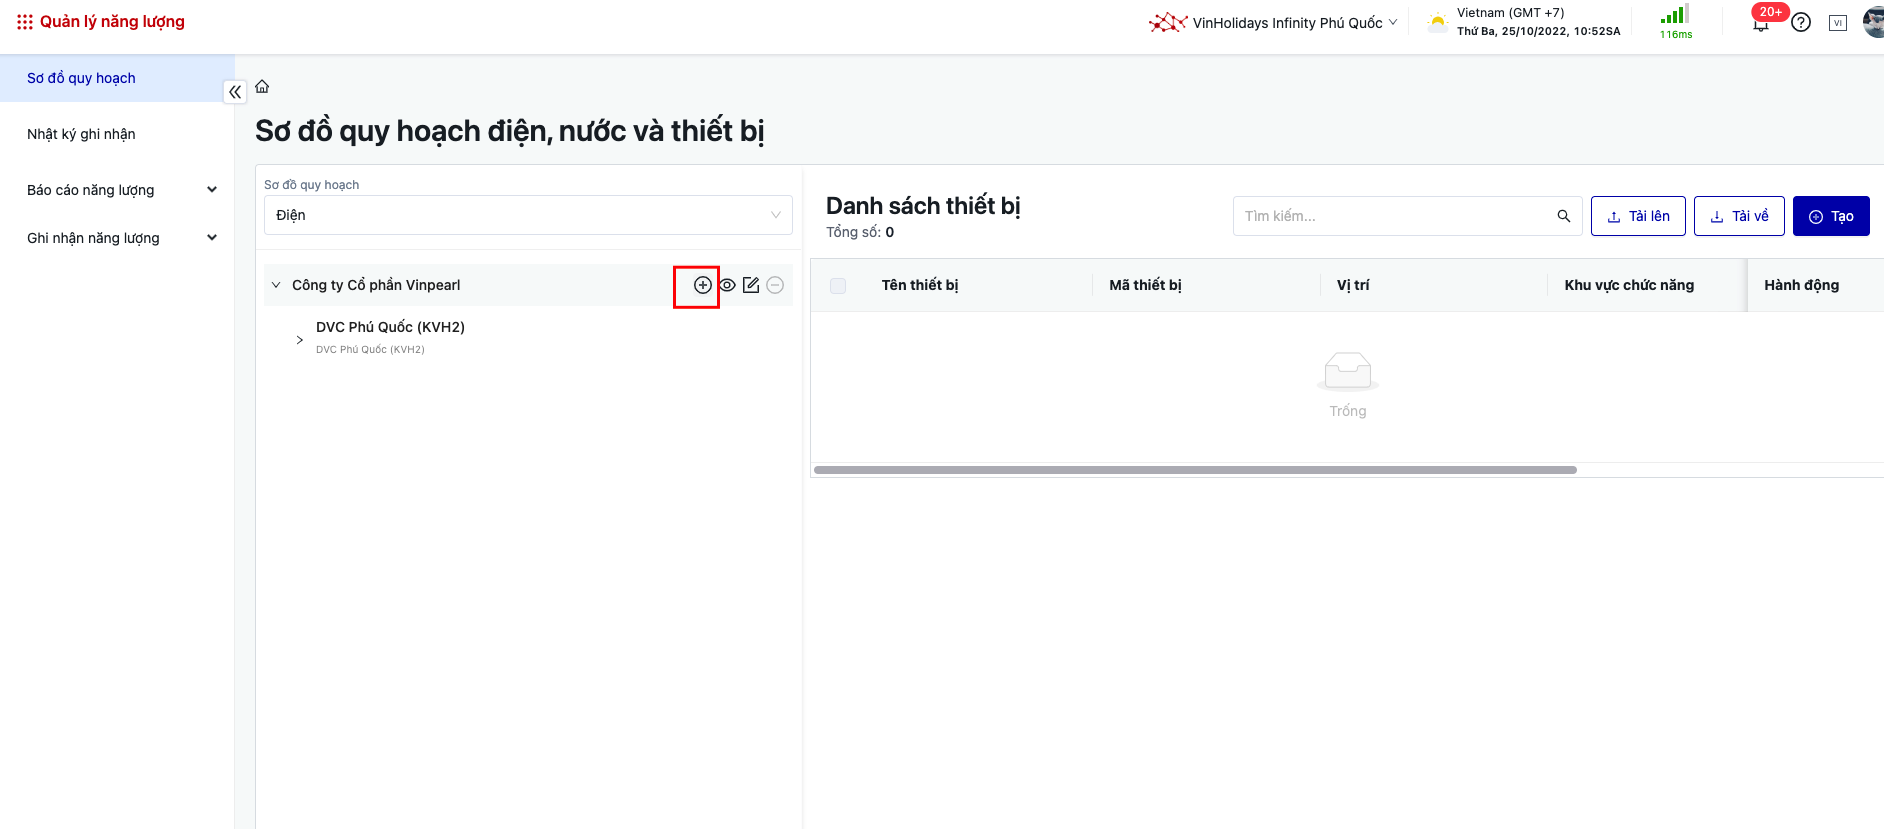Viewport: 1884px width, 829px height.
Task: Collapse the sidebar with double-chevron icon
Action: [235, 92]
